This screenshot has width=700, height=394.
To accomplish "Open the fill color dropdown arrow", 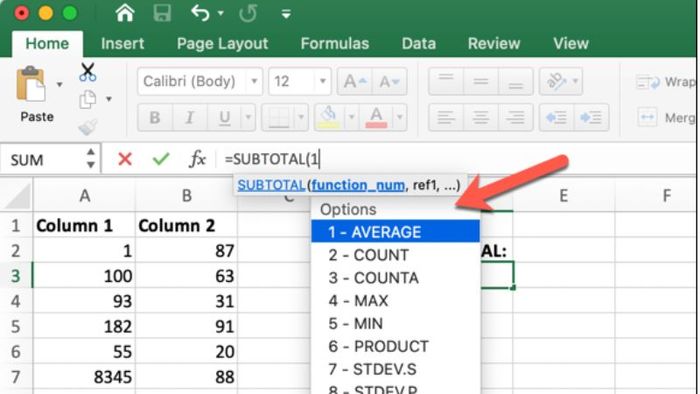I will 351,117.
